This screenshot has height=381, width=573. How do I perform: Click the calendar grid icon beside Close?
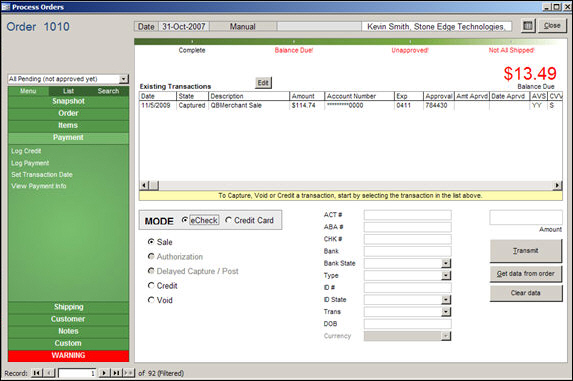(528, 26)
